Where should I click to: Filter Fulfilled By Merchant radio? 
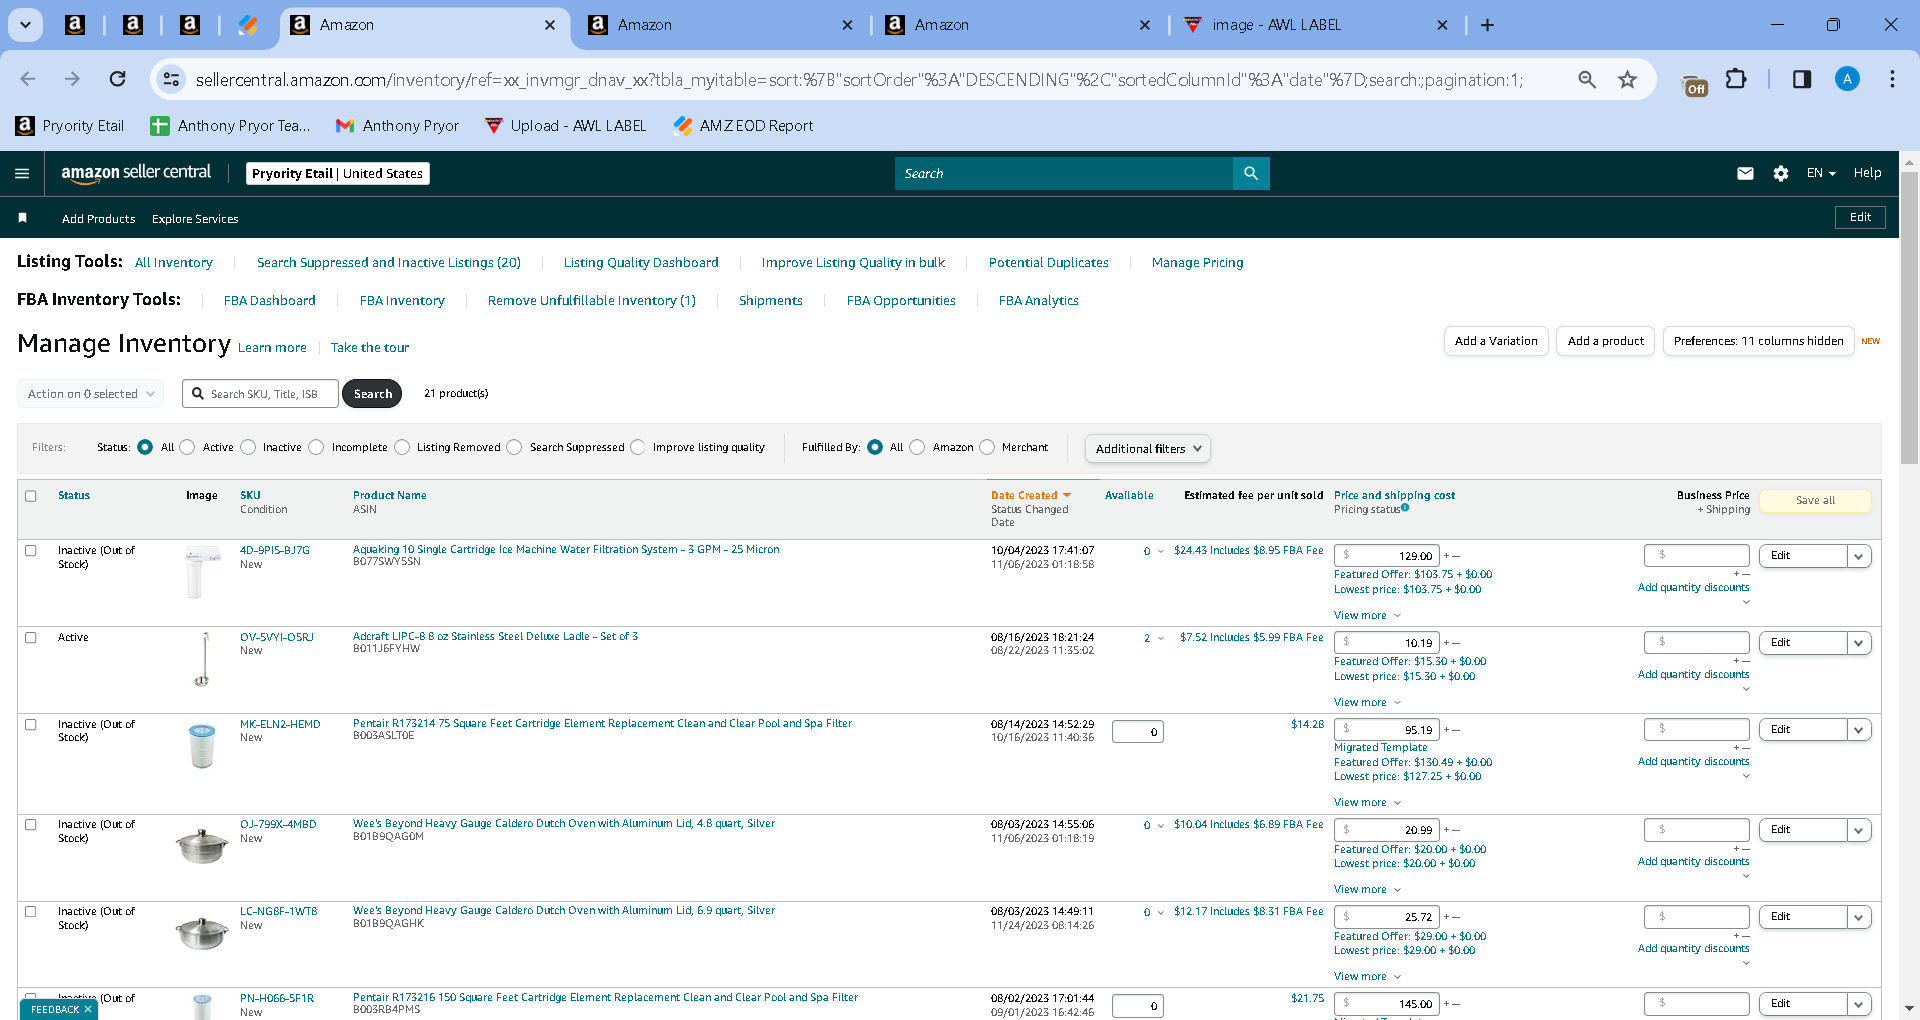(987, 447)
